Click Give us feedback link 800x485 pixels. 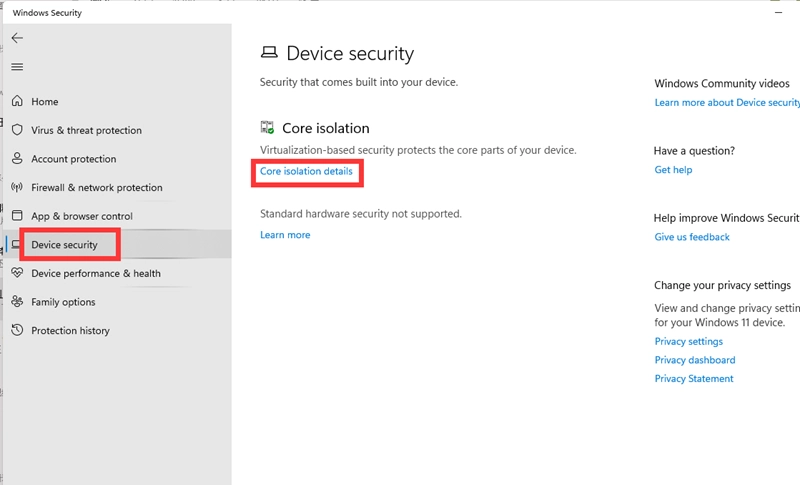692,237
